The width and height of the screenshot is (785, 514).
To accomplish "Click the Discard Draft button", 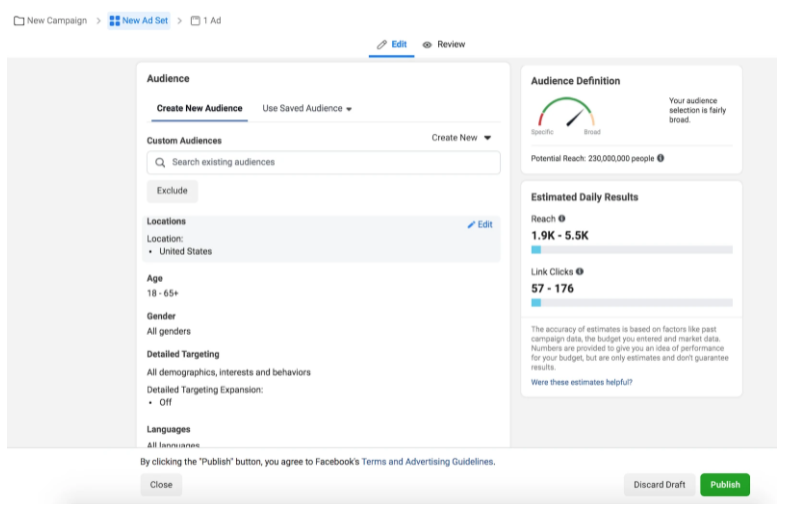I will pyautogui.click(x=659, y=484).
